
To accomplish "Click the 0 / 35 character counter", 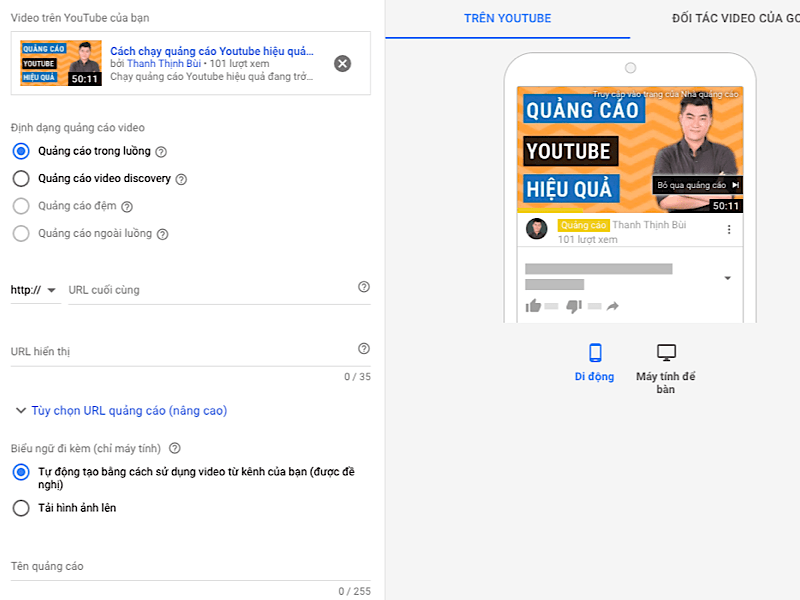I will [x=357, y=377].
